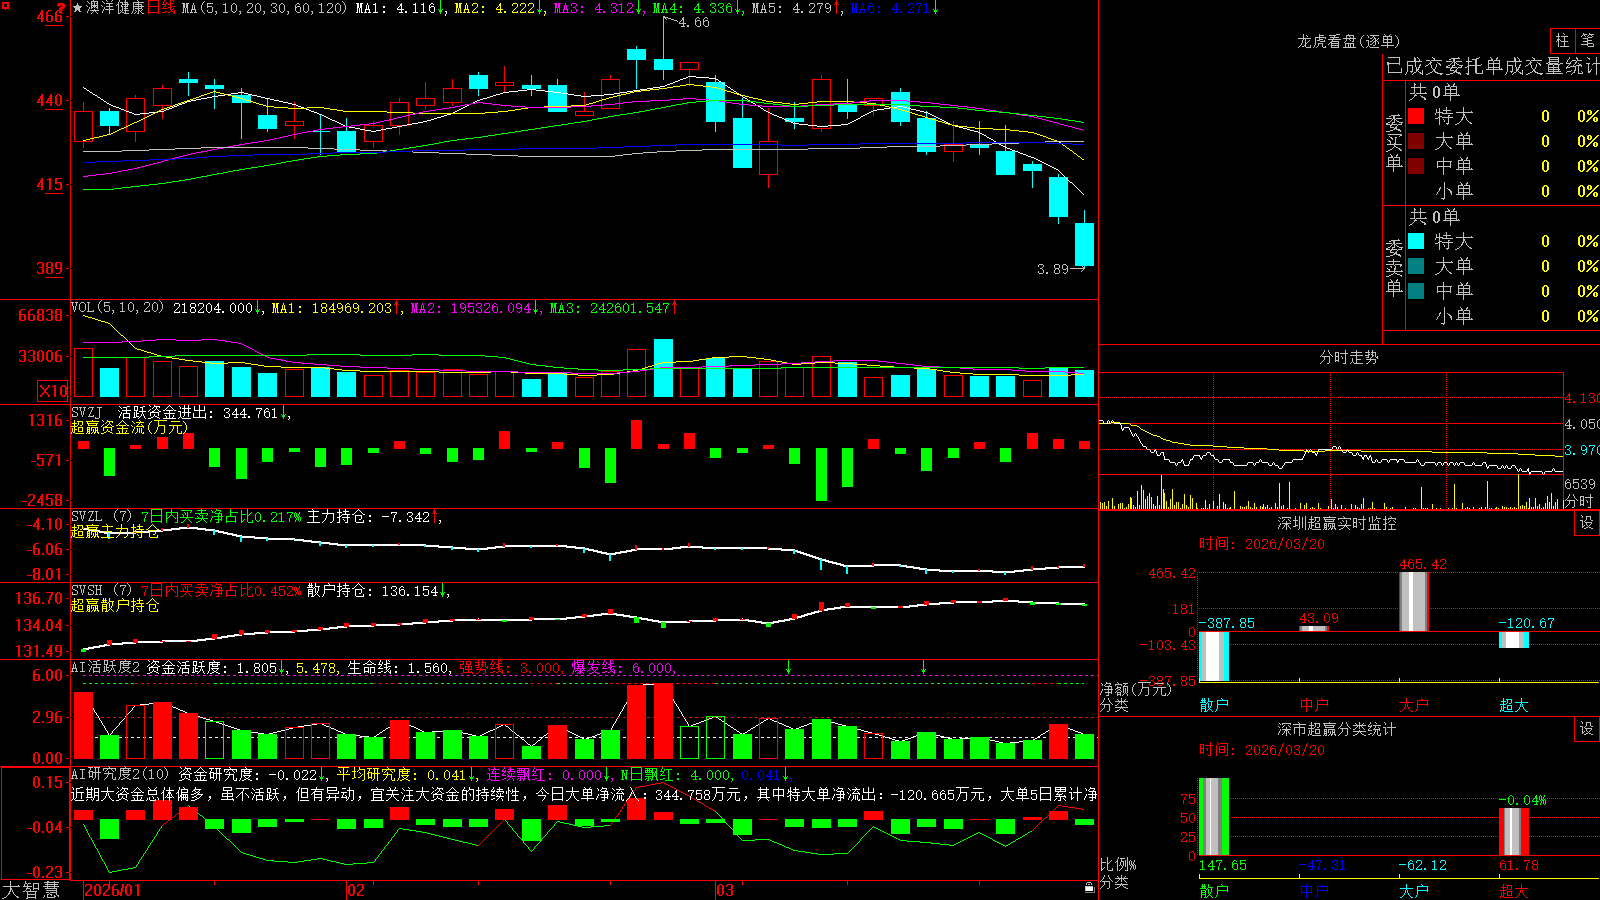Click the 大户 category in 深圳超赢实时监控
Viewport: 1600px width, 900px height.
tap(1414, 705)
